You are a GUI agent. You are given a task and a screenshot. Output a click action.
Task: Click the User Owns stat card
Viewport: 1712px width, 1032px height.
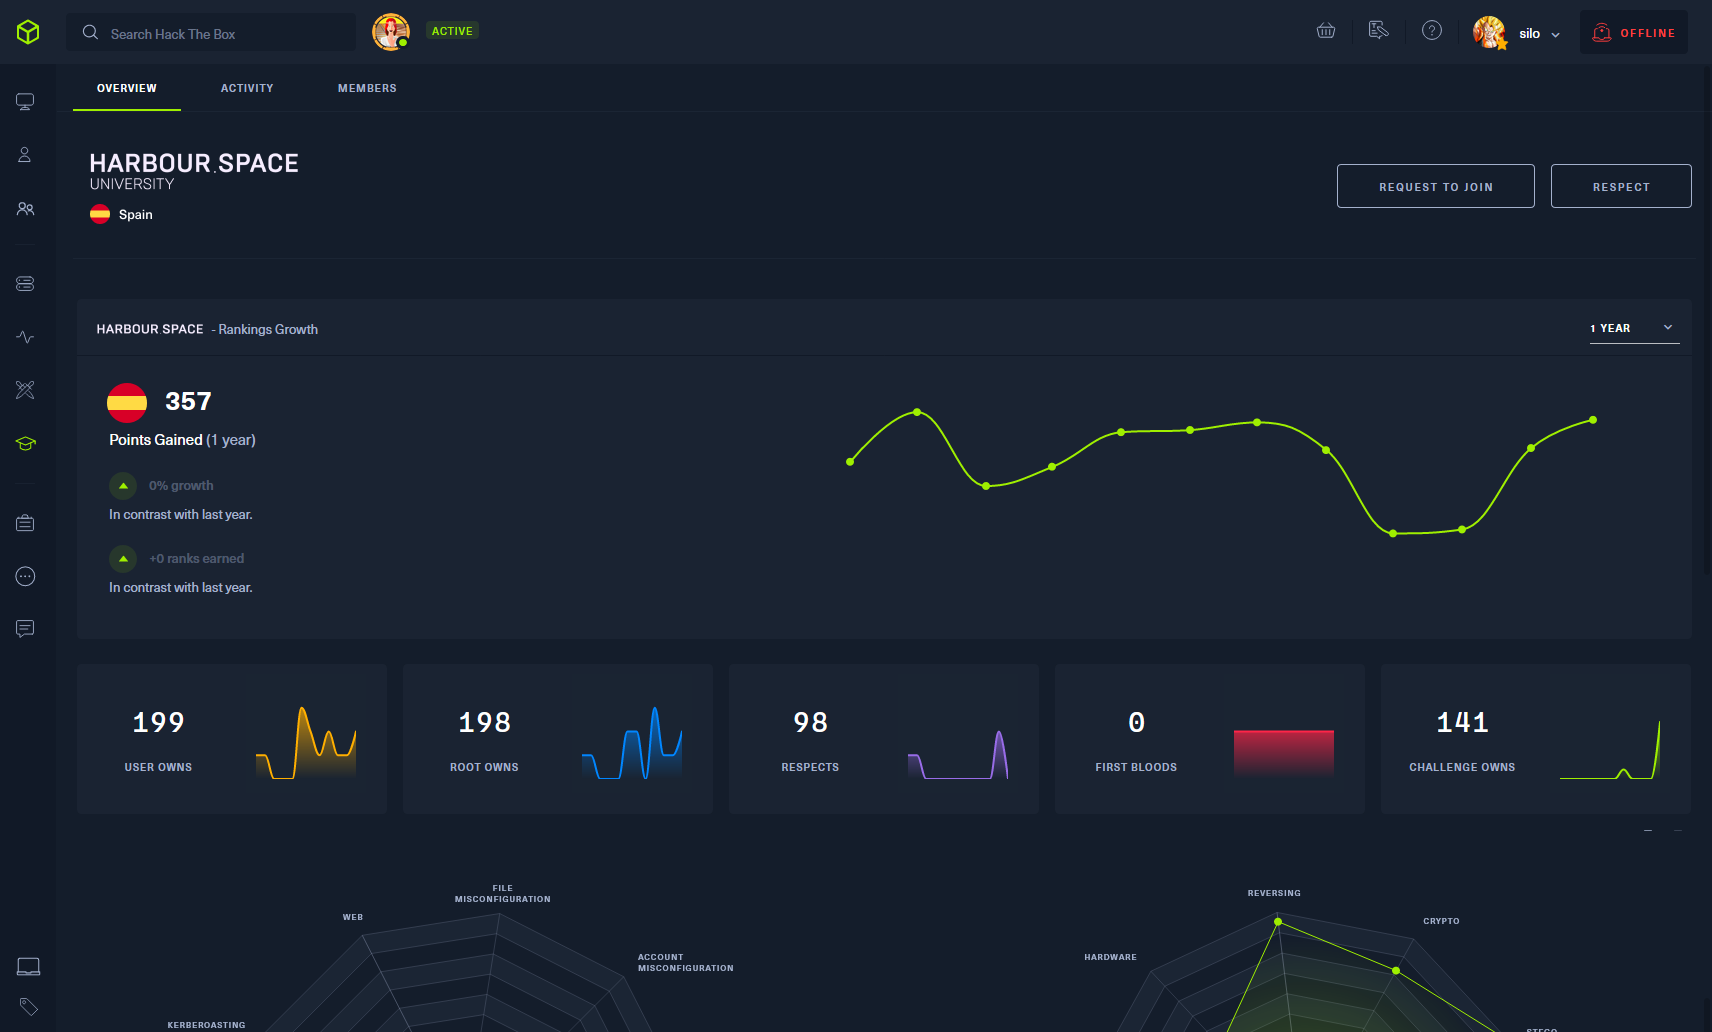[x=231, y=739]
